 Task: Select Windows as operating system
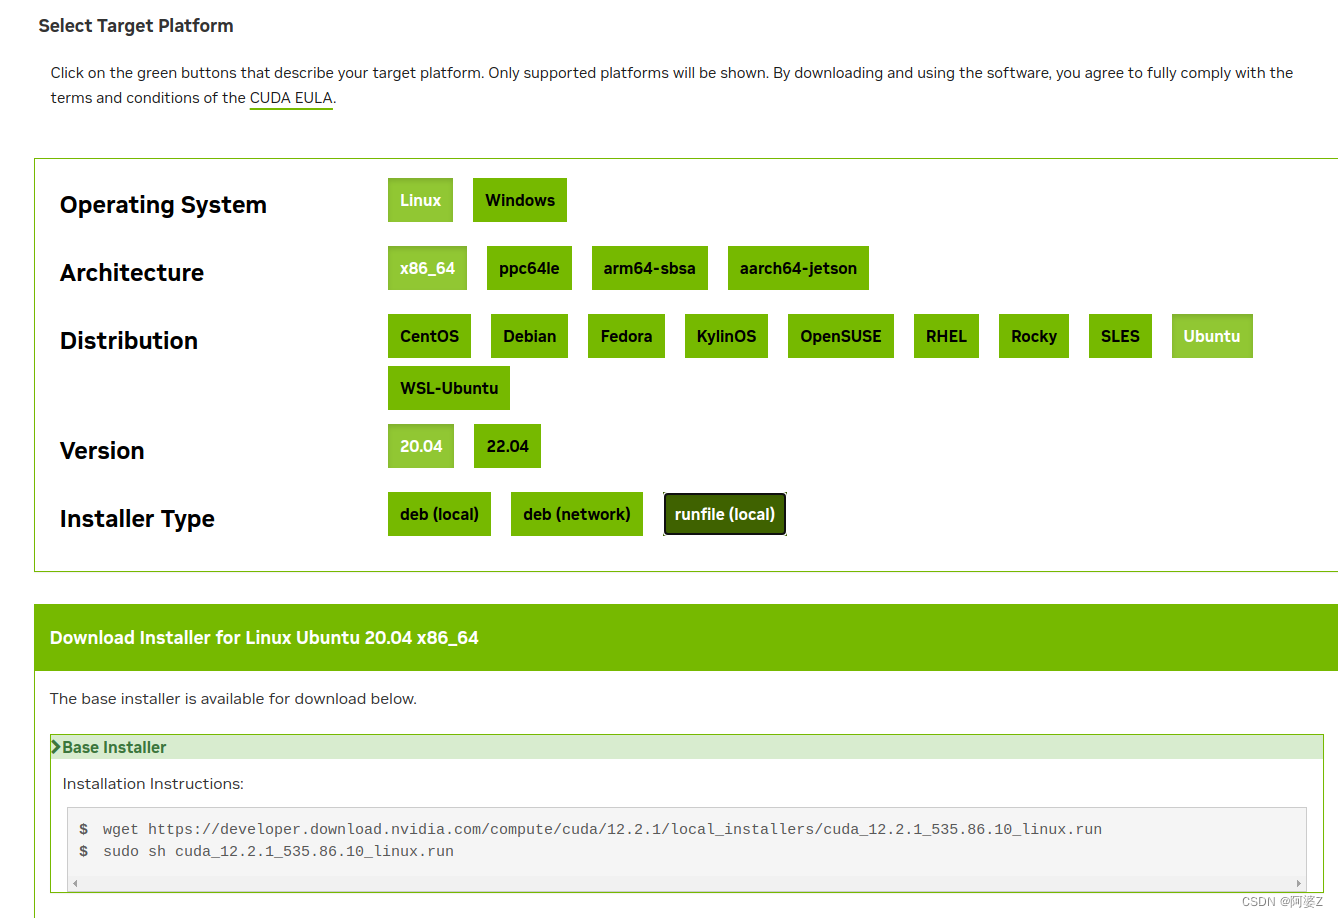[520, 200]
